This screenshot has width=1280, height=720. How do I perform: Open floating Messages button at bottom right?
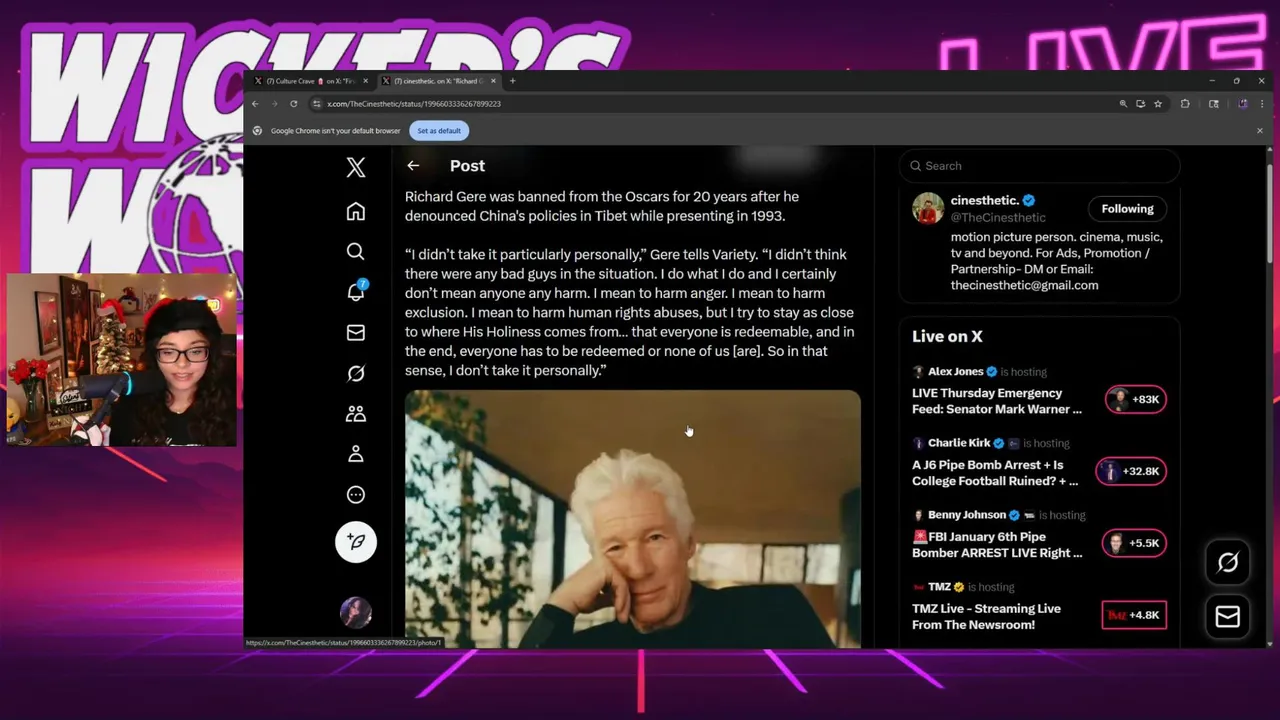(x=1228, y=617)
